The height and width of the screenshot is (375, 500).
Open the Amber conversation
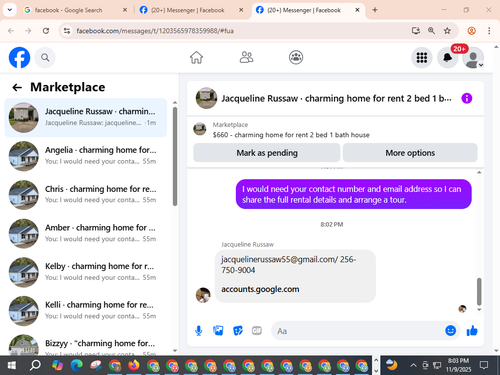(86, 233)
